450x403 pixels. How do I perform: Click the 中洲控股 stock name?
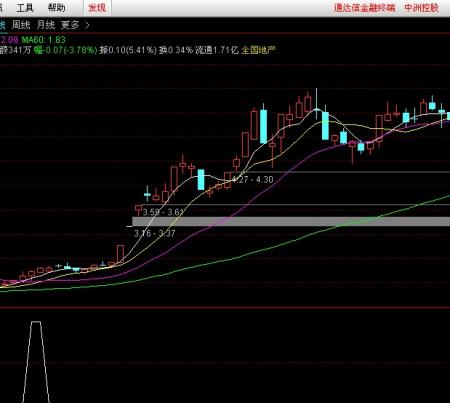click(421, 8)
